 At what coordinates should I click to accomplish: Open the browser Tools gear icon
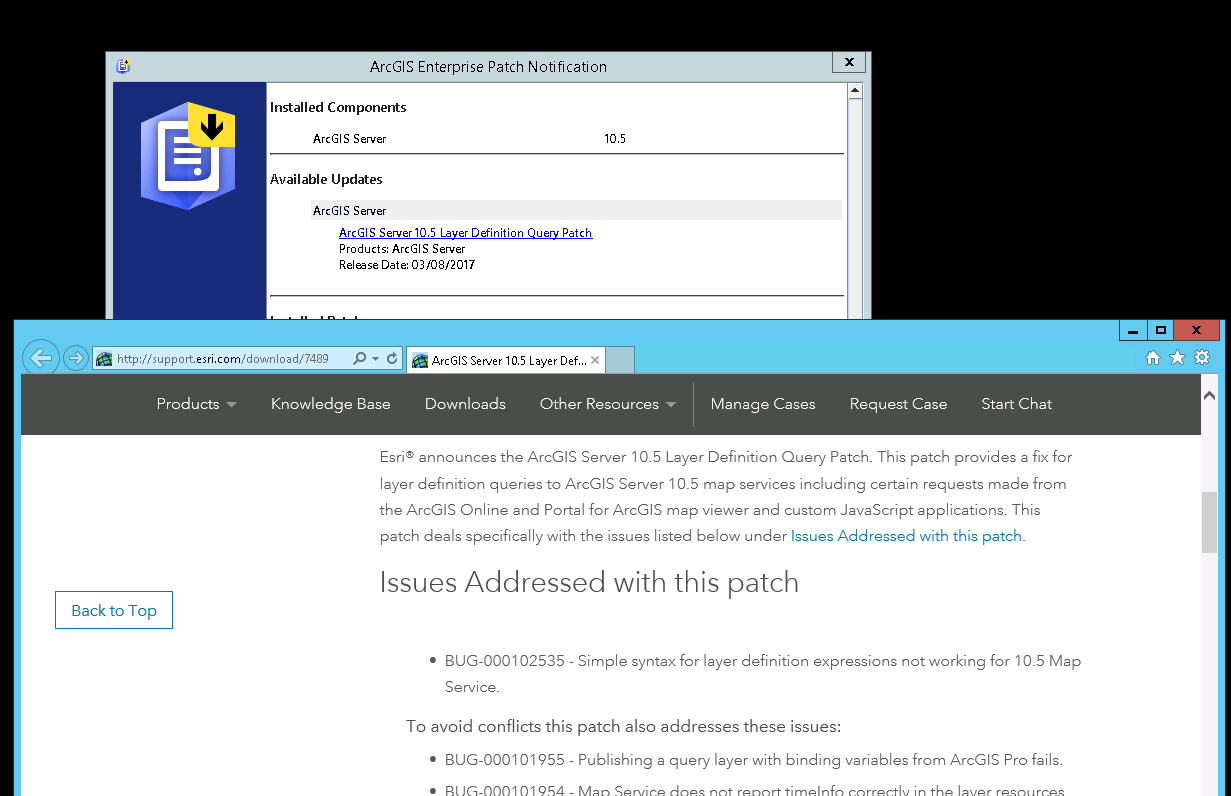[1202, 358]
